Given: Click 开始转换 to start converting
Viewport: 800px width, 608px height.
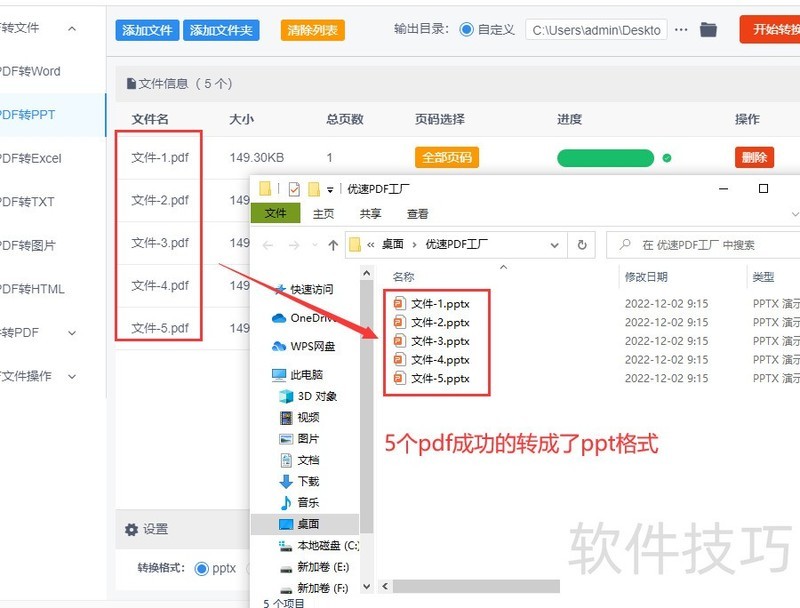Looking at the screenshot, I should [775, 29].
